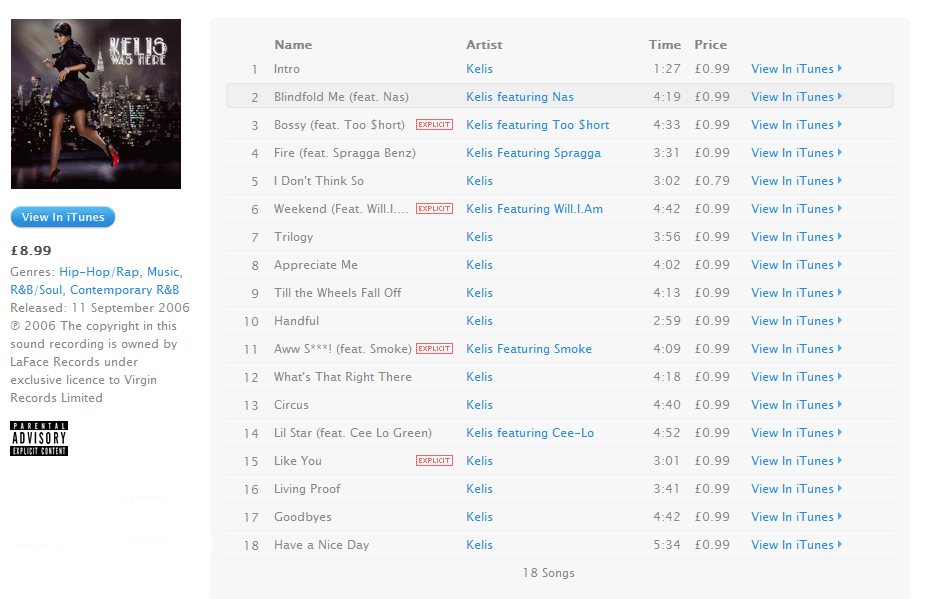Click the Explicit badge on Bossy
The height and width of the screenshot is (599, 937).
434,125
